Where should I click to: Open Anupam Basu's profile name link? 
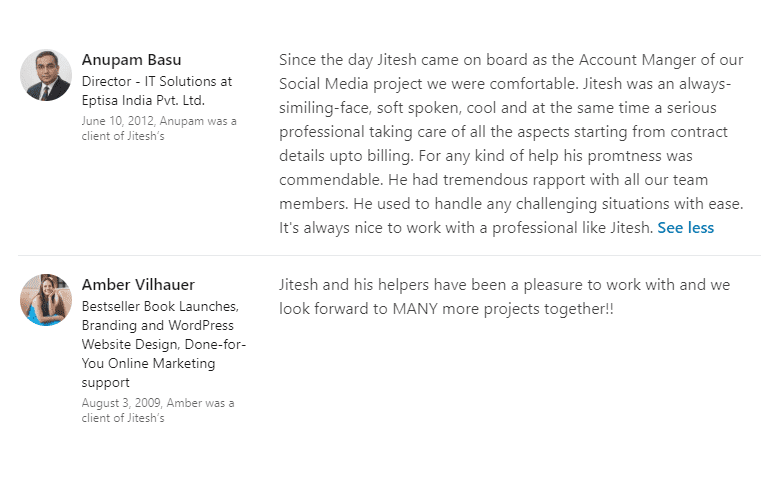click(131, 60)
